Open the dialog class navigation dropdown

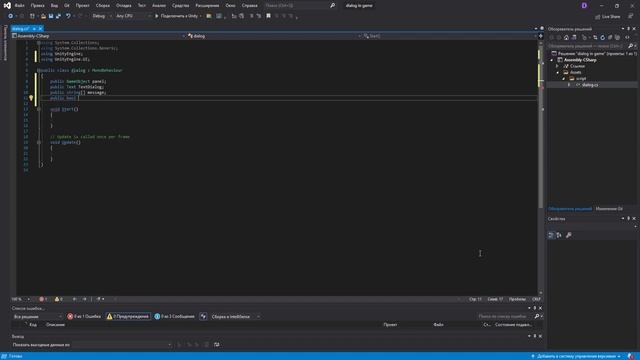(274, 36)
